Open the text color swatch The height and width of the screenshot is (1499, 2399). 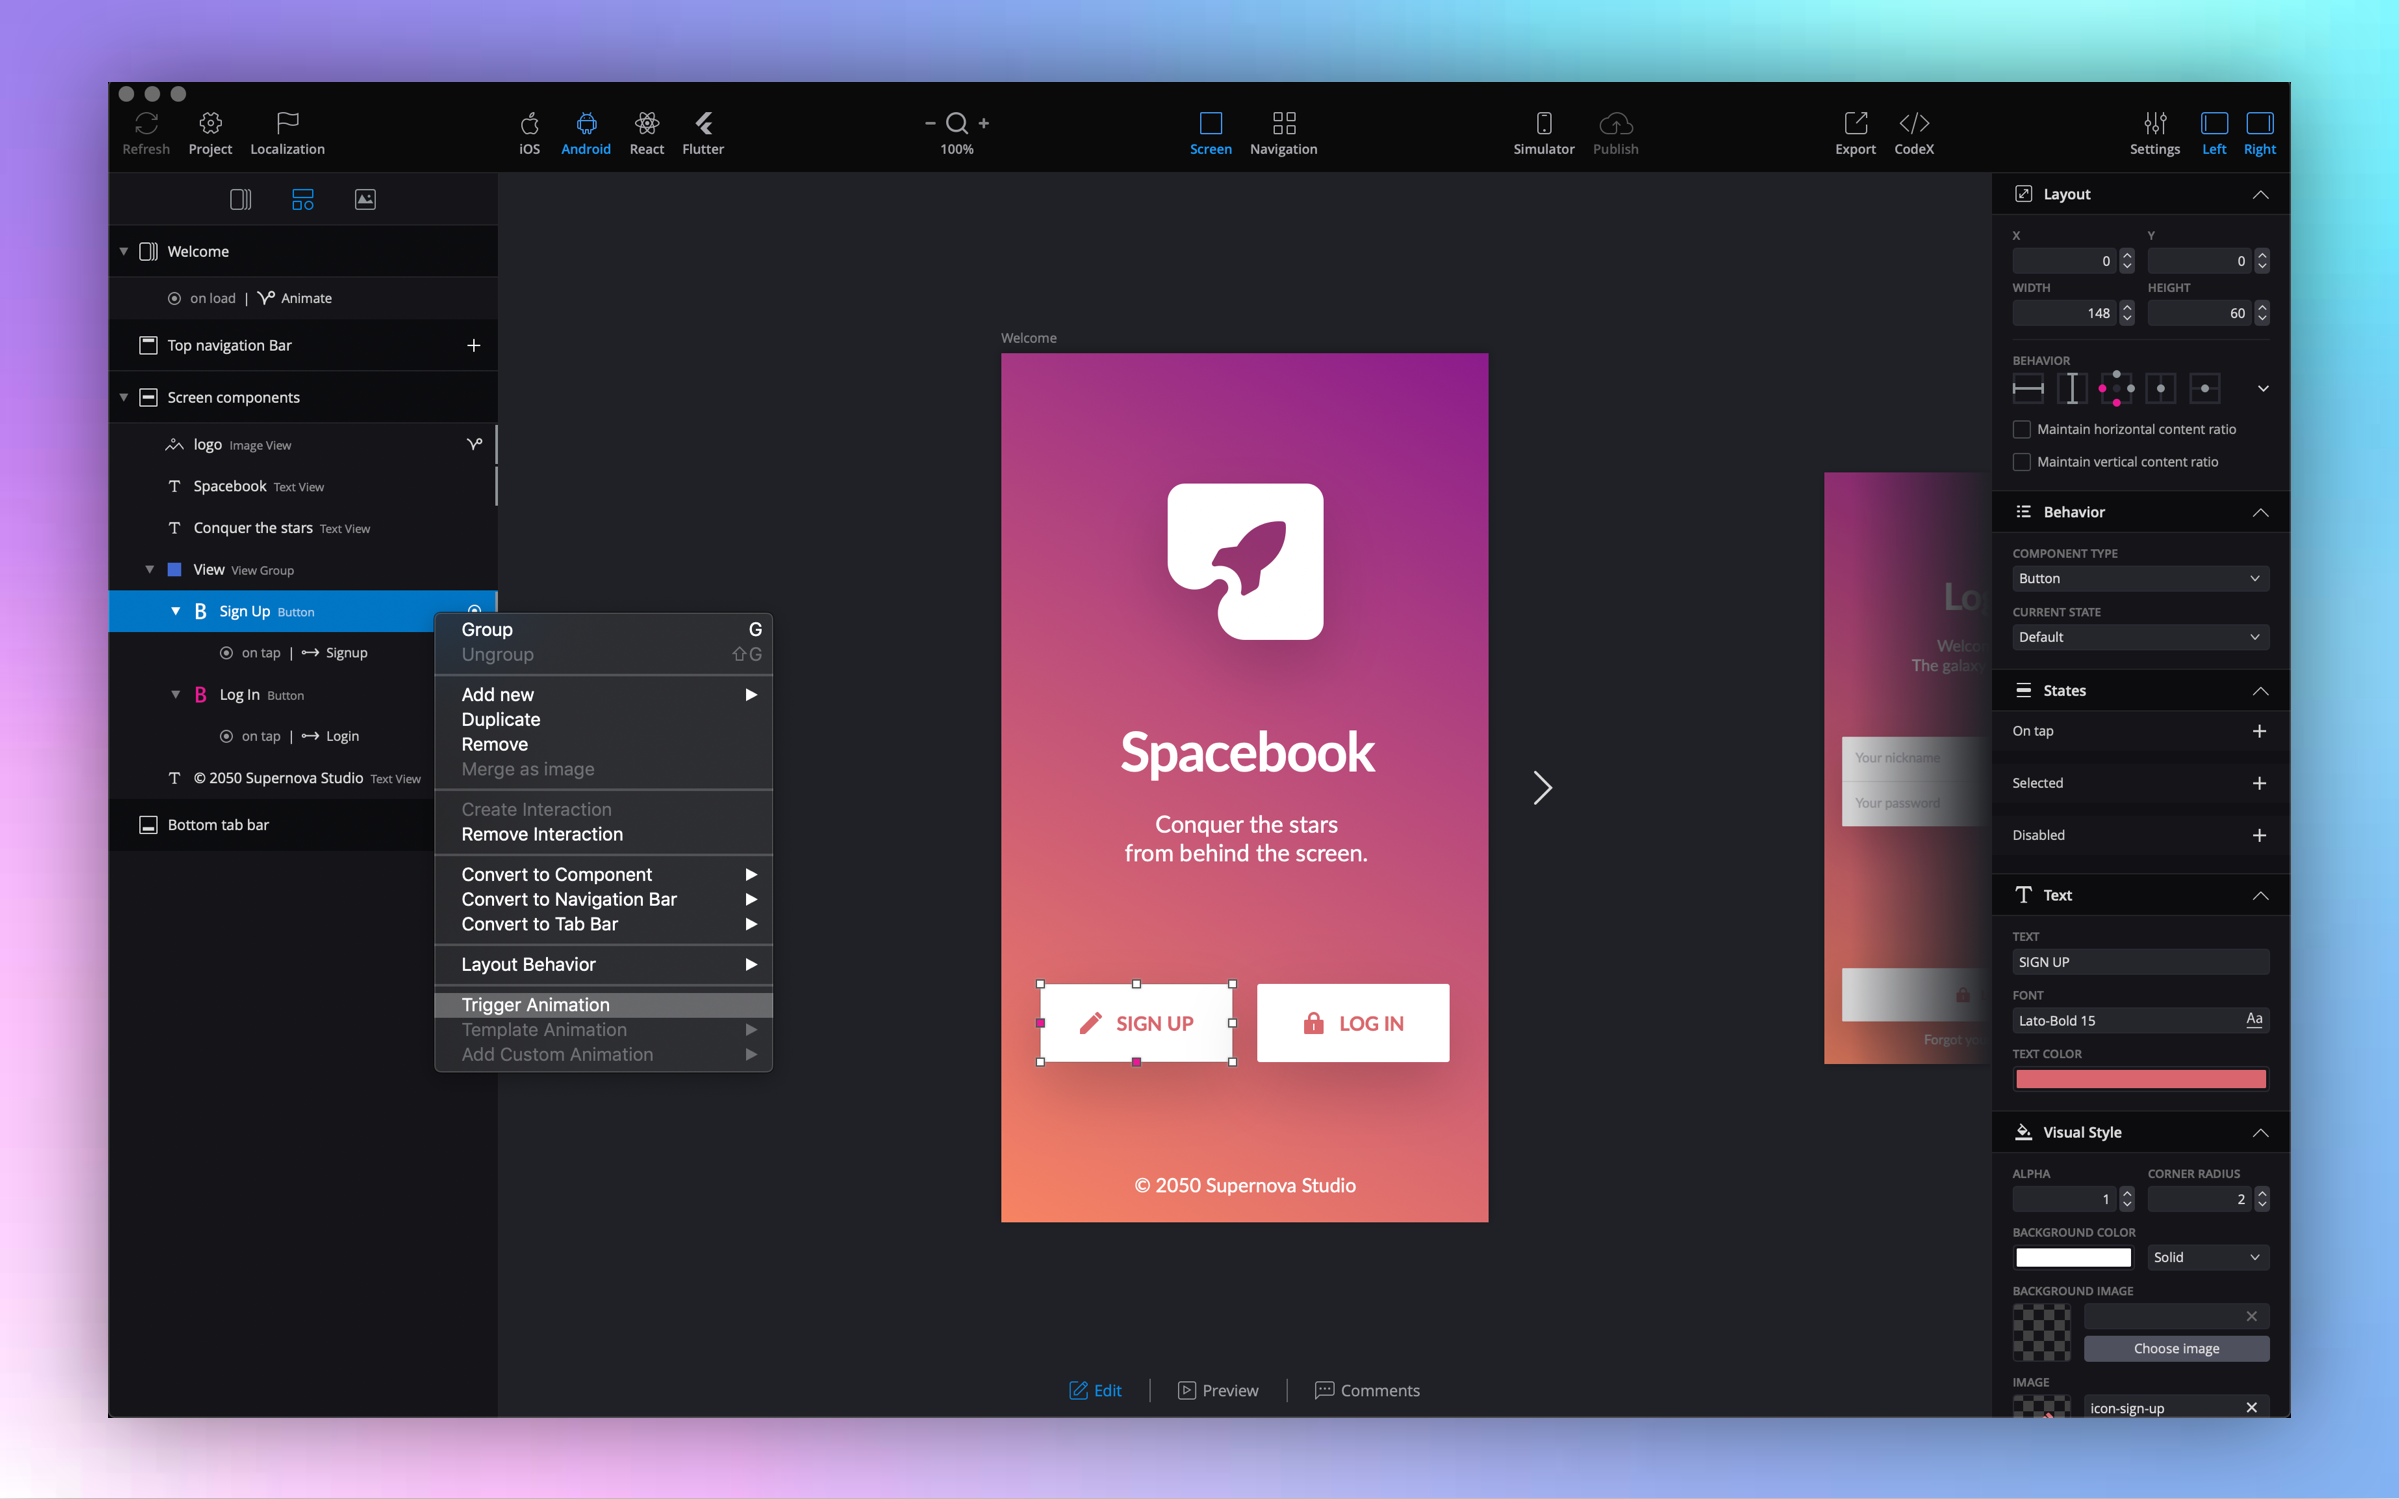[2139, 1078]
